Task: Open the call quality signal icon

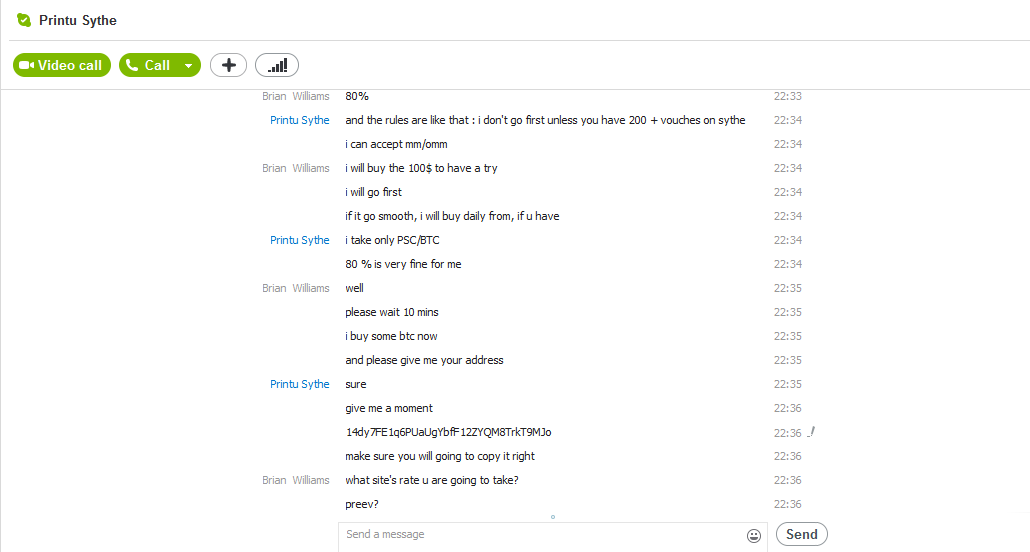Action: tap(277, 65)
